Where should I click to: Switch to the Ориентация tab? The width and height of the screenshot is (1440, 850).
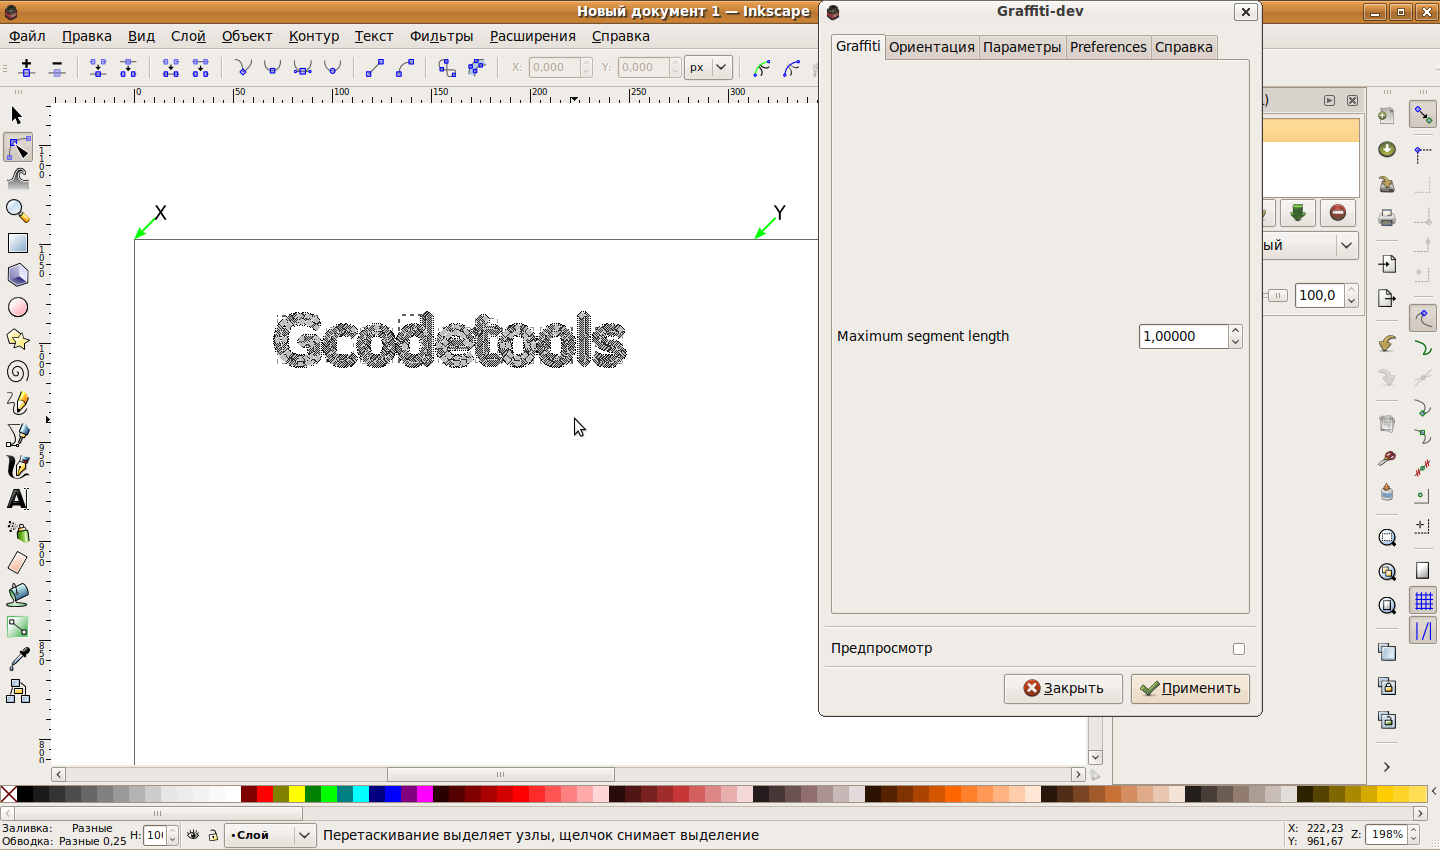pyautogui.click(x=932, y=47)
